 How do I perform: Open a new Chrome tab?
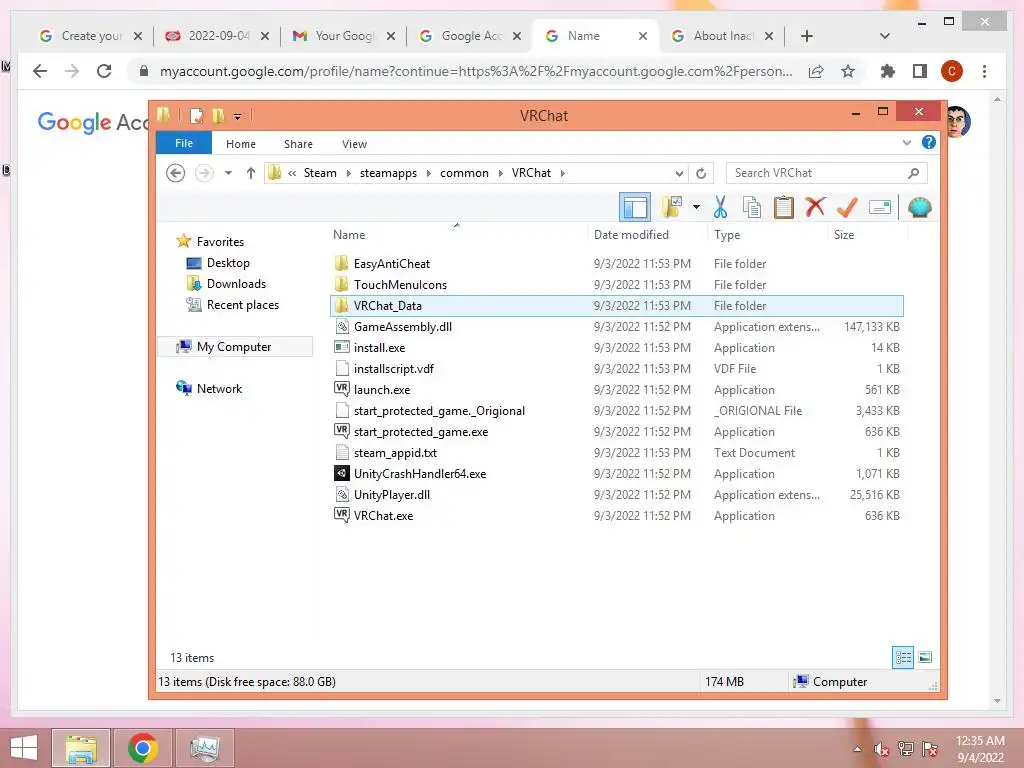coord(807,36)
